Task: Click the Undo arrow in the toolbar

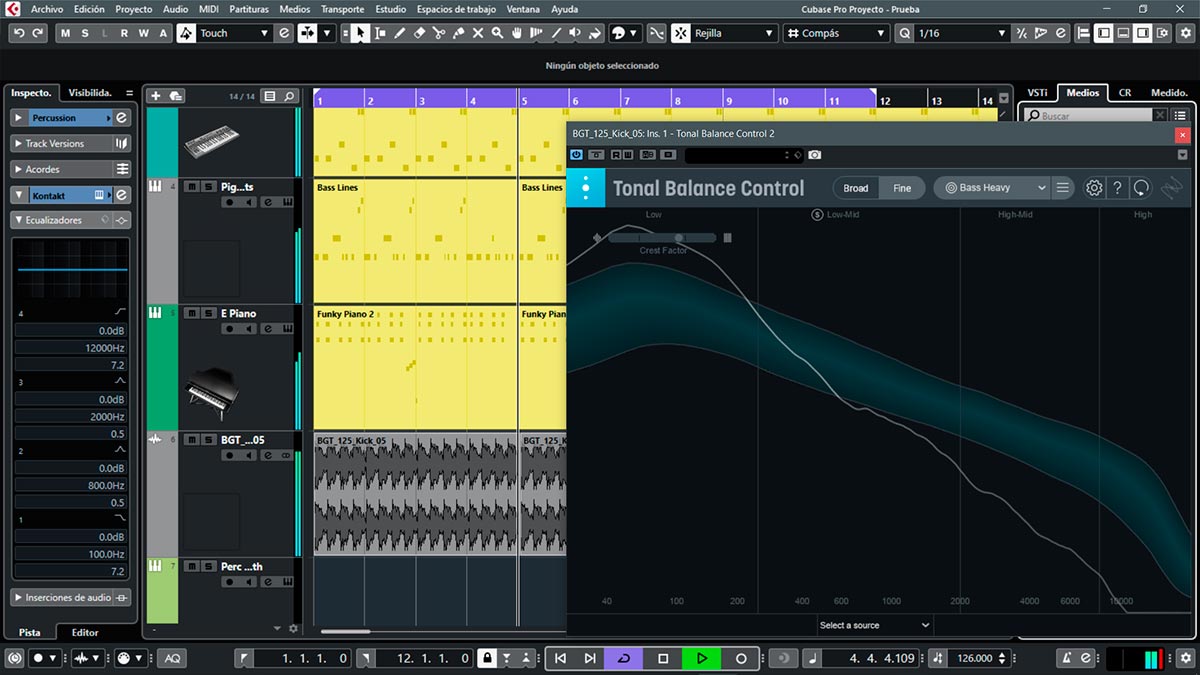Action: 19,33
